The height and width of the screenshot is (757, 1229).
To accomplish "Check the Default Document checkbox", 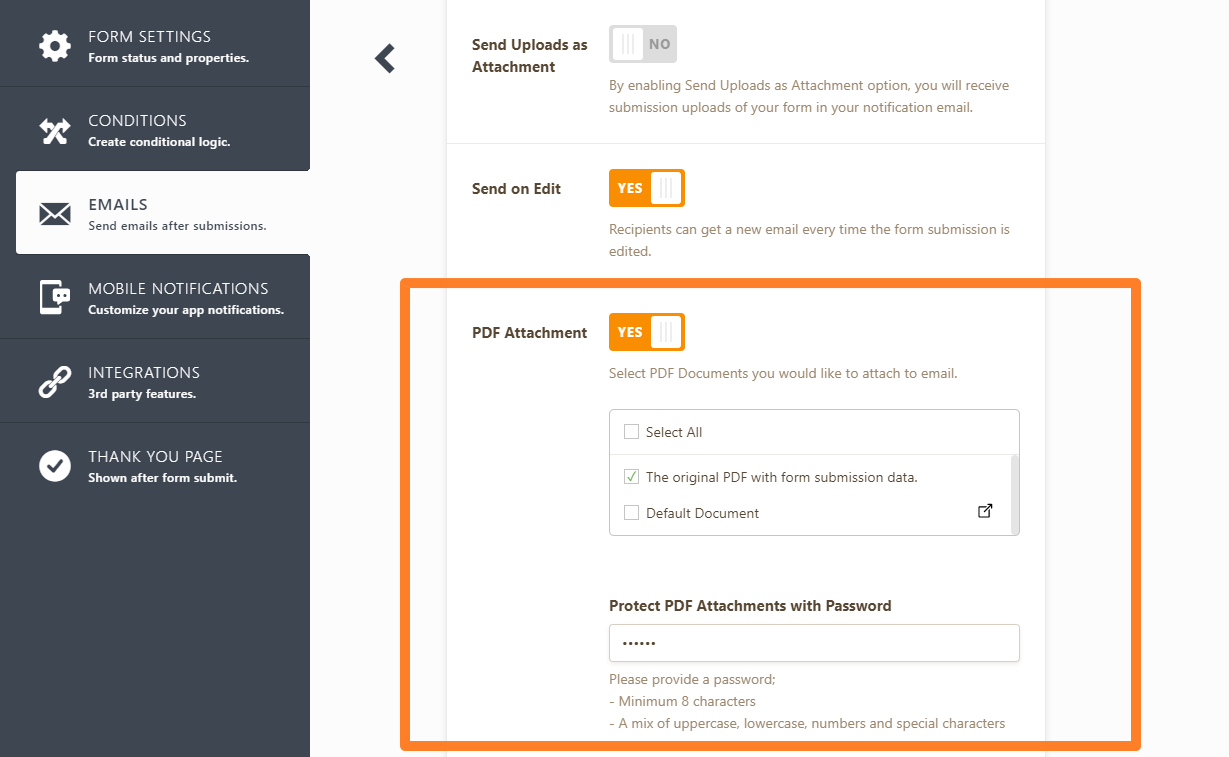I will (631, 513).
